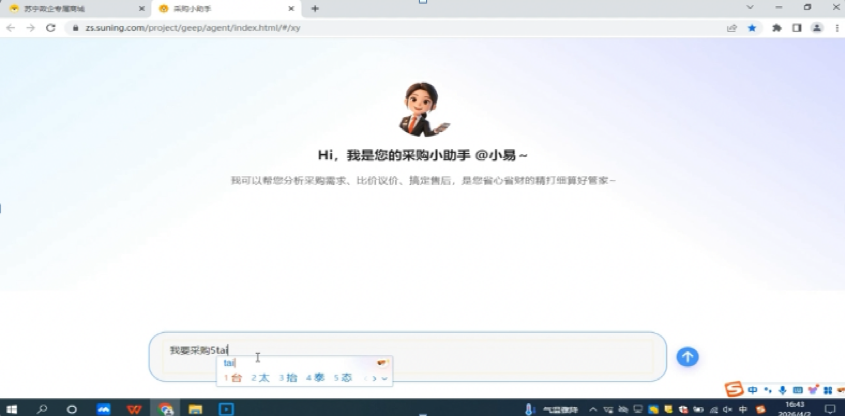This screenshot has width=845, height=416.
Task: Open the notification center
Action: coord(830,409)
